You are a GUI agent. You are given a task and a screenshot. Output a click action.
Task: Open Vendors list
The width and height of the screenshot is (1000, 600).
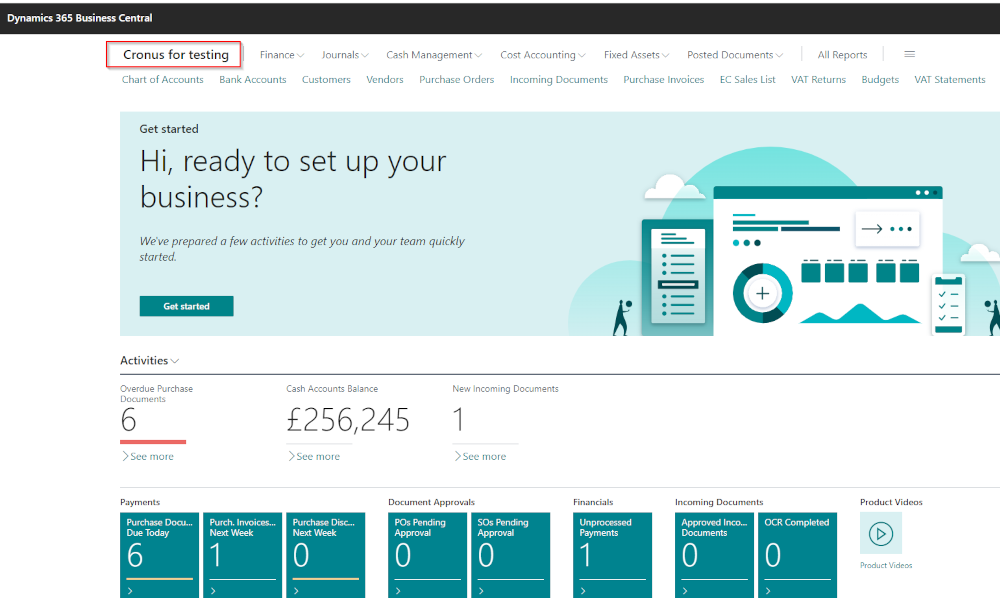pyautogui.click(x=385, y=80)
